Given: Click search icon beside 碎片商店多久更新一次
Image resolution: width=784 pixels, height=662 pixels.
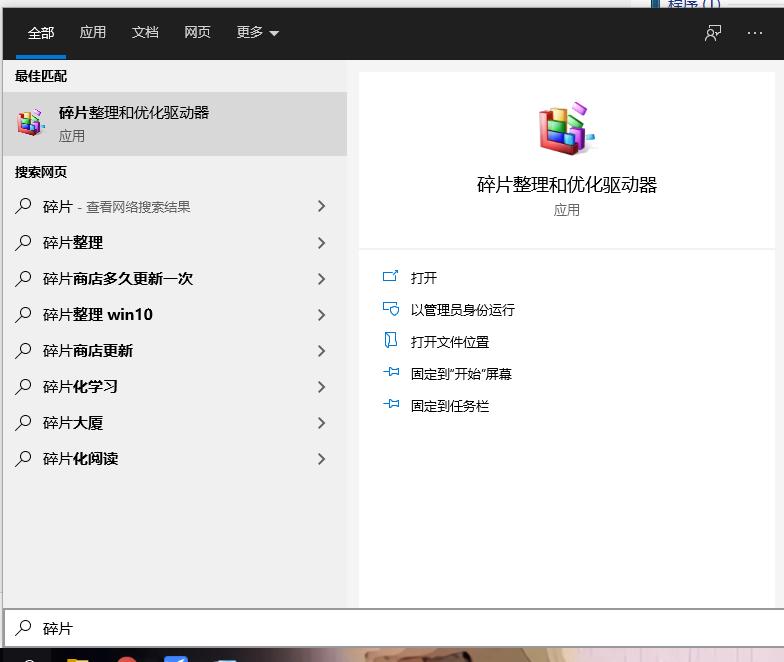Looking at the screenshot, I should (23, 278).
